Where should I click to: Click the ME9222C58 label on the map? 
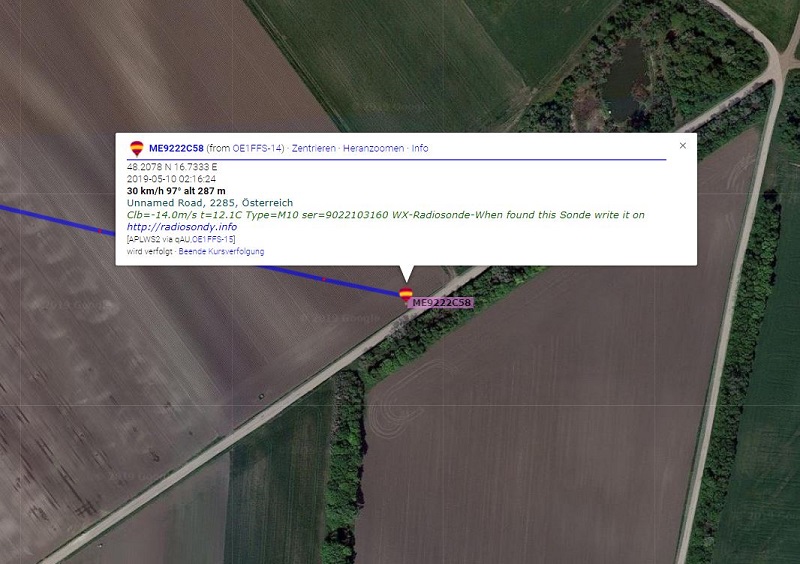click(441, 303)
